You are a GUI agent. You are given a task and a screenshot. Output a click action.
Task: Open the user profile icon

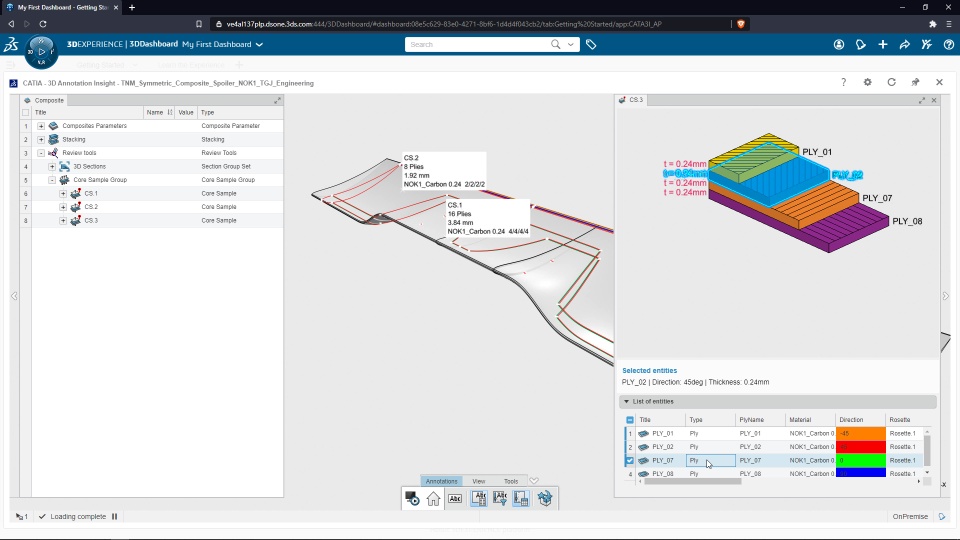(x=839, y=44)
